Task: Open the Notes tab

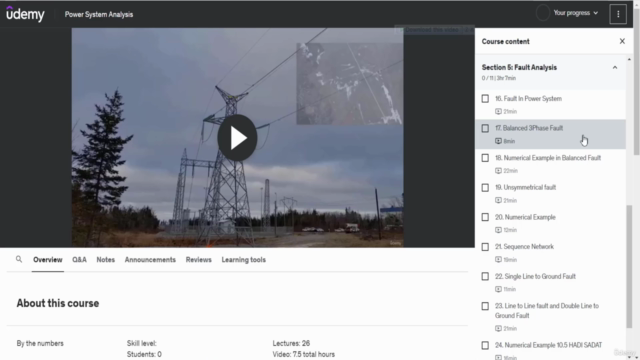Action: (x=105, y=260)
